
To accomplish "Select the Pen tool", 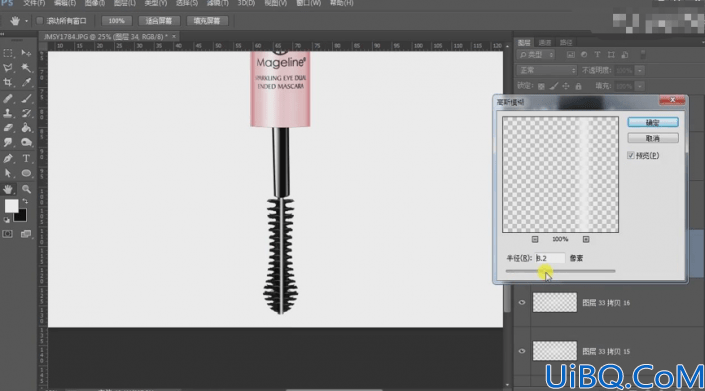I will [x=8, y=159].
